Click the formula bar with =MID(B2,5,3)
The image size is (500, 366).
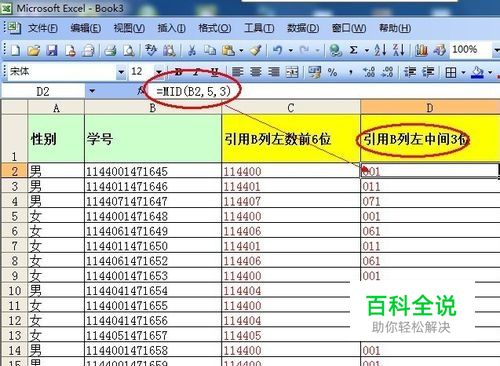pyautogui.click(x=323, y=91)
